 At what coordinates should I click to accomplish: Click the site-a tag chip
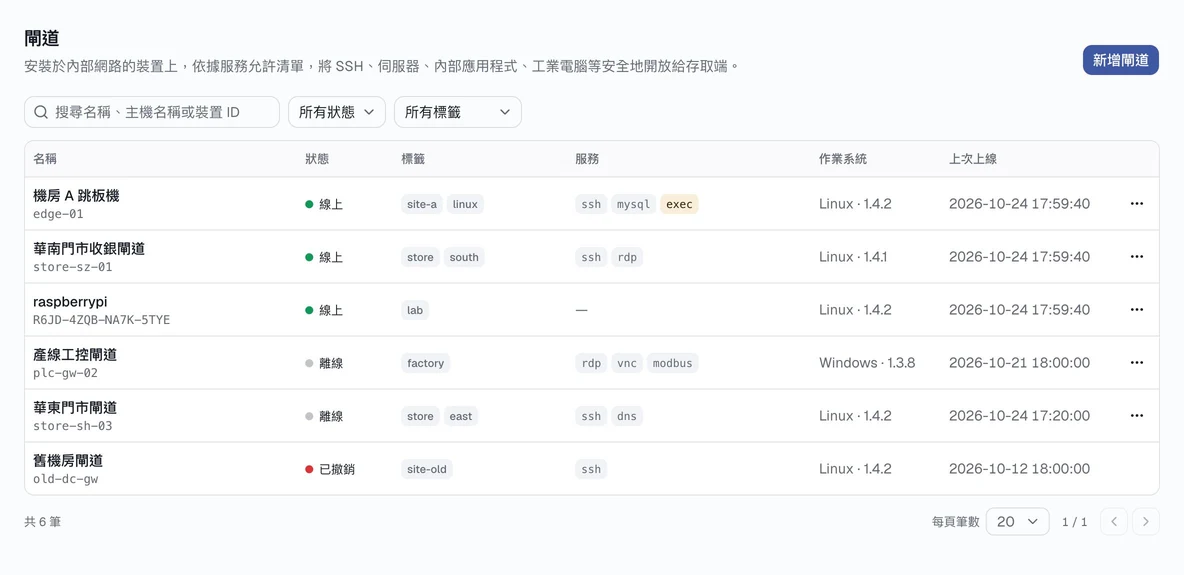coord(422,204)
